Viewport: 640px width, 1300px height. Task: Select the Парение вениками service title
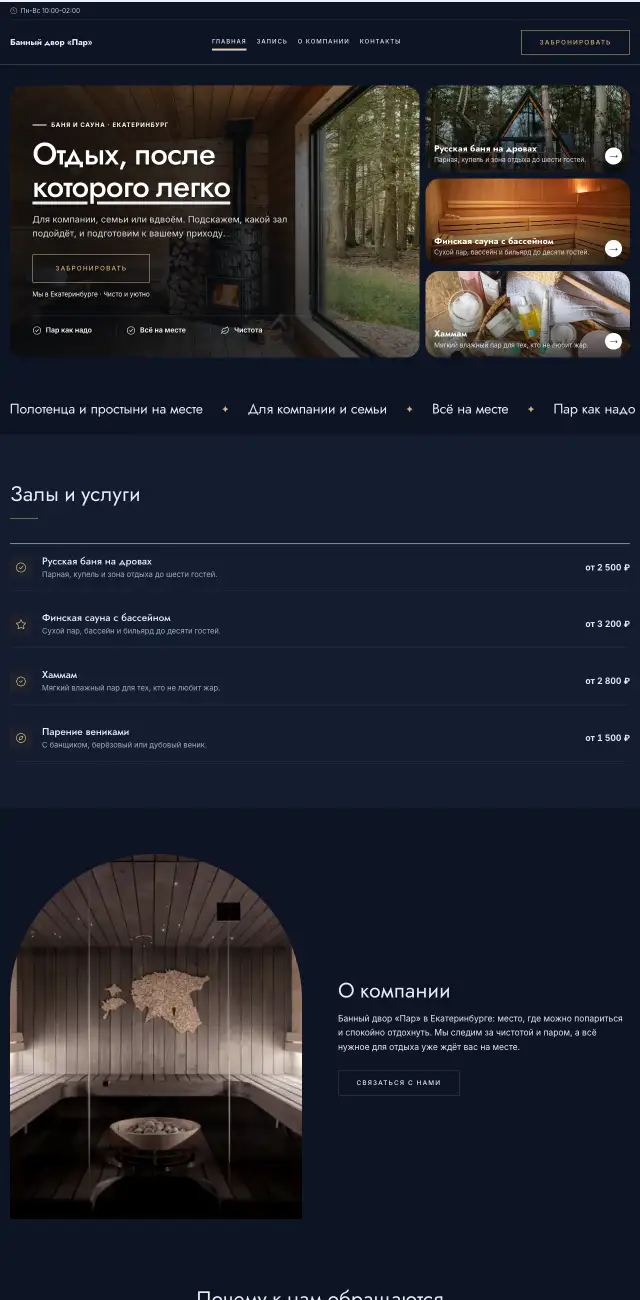[x=85, y=732]
